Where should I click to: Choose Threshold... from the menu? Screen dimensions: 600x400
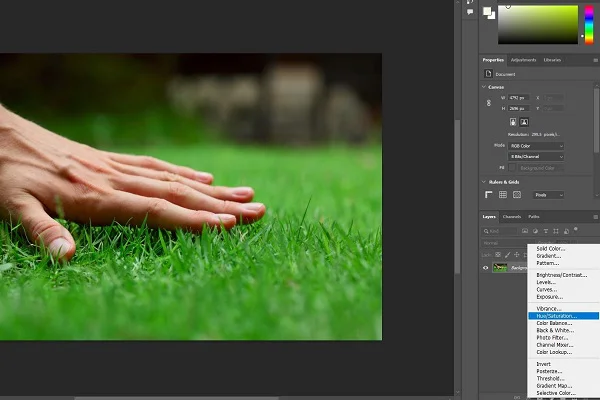563,379
